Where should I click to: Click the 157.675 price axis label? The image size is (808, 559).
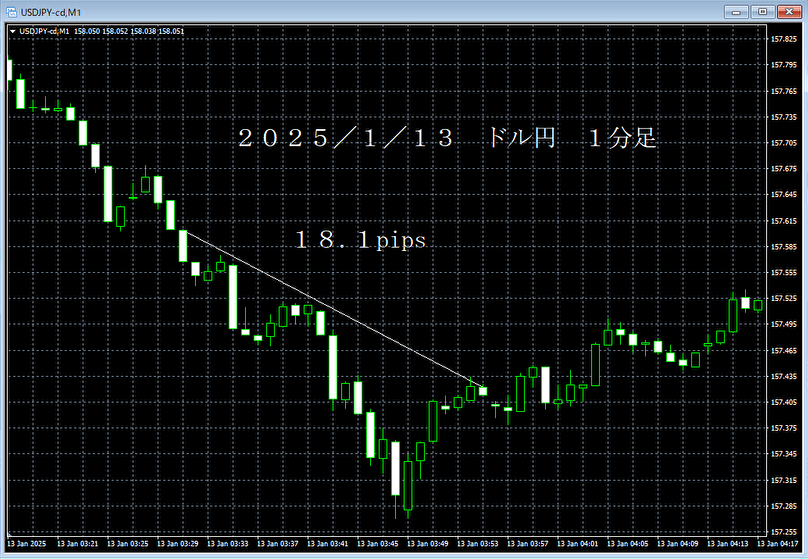coord(783,168)
